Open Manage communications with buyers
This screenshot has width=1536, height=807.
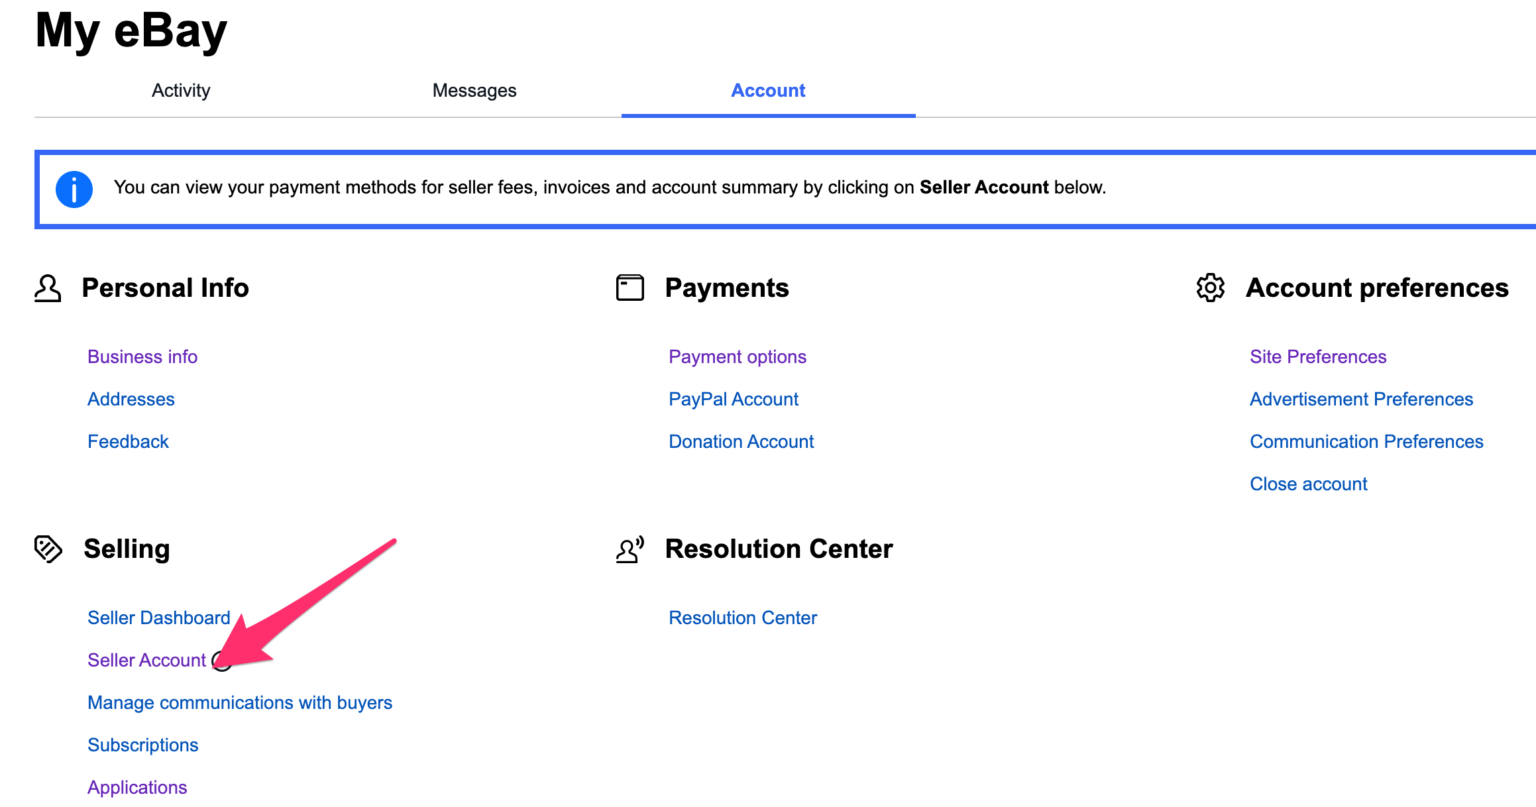240,702
